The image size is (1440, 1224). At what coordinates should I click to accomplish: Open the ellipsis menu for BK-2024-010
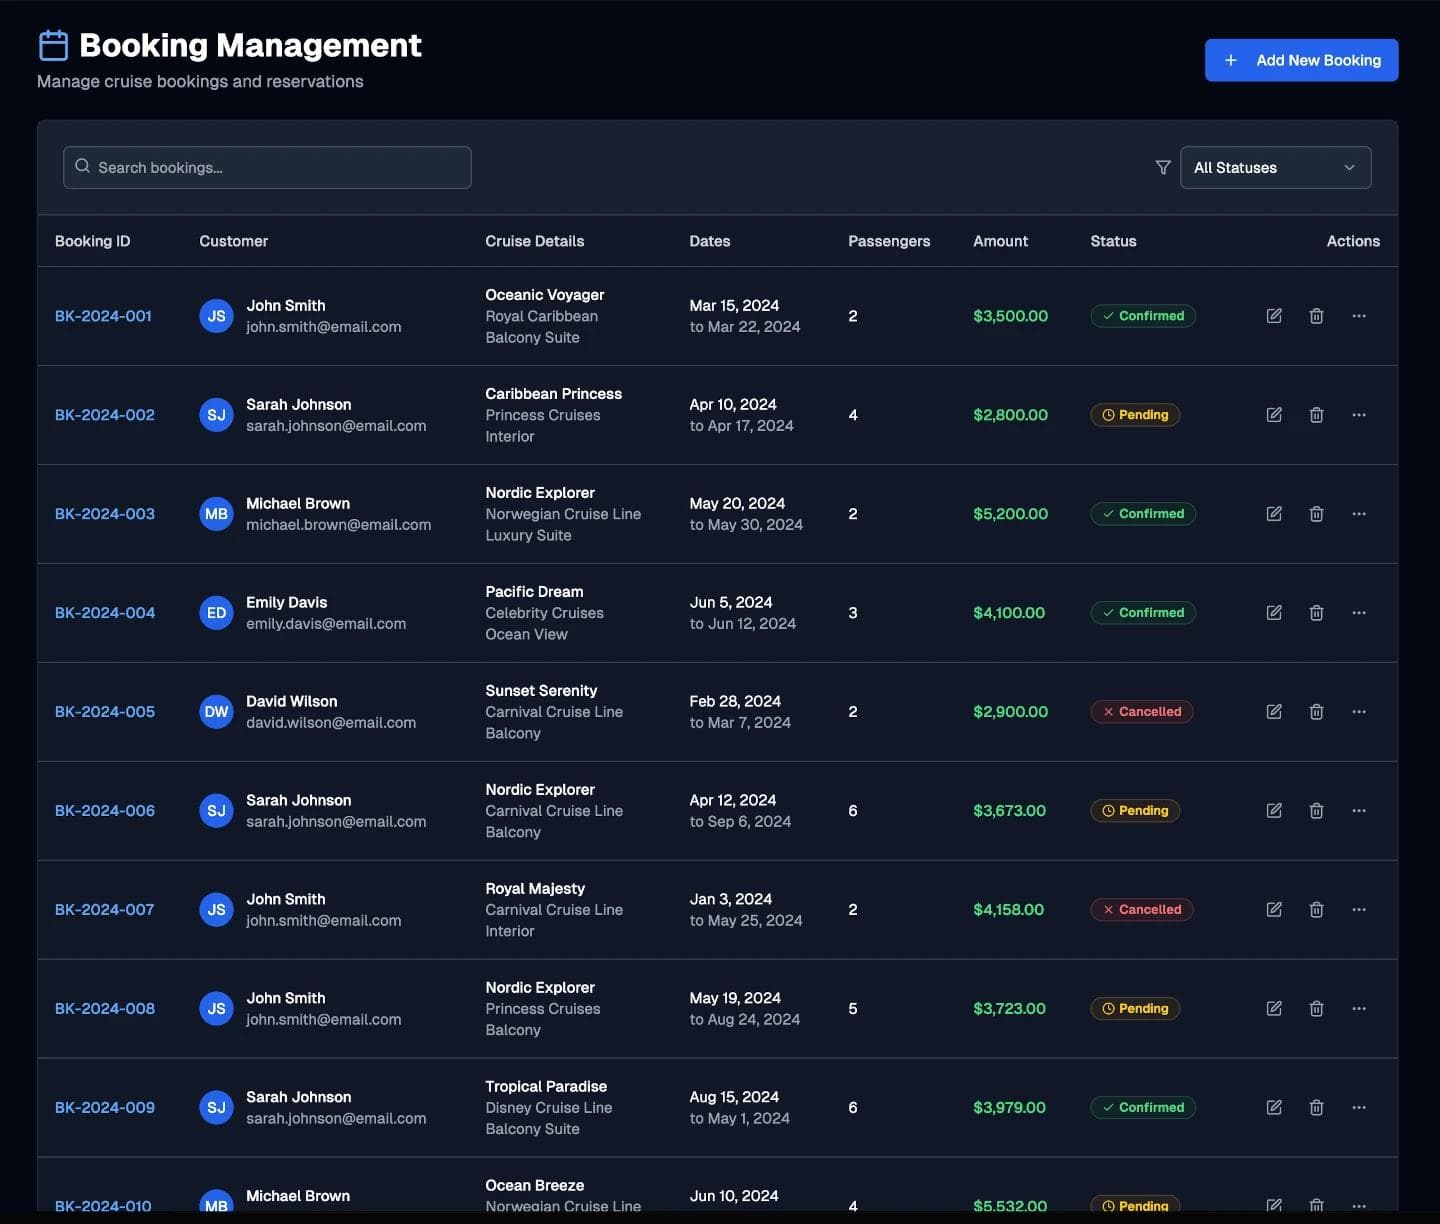[x=1359, y=1205]
